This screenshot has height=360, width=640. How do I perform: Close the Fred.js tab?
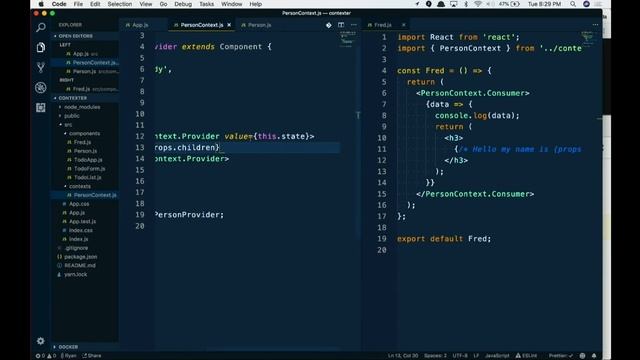coord(403,25)
